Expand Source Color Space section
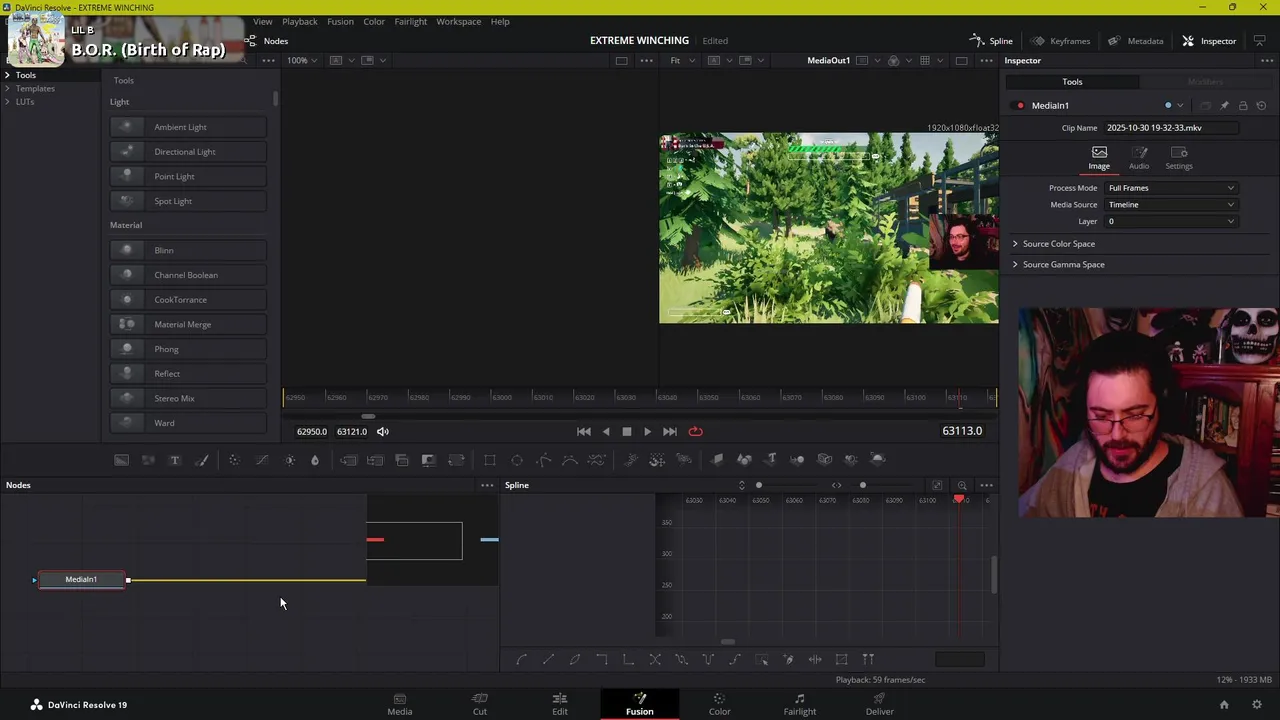This screenshot has height=720, width=1280. tap(1015, 244)
